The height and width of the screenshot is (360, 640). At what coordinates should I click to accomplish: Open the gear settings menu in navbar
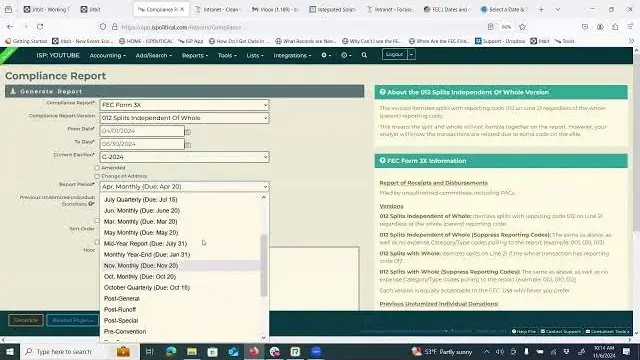point(326,55)
